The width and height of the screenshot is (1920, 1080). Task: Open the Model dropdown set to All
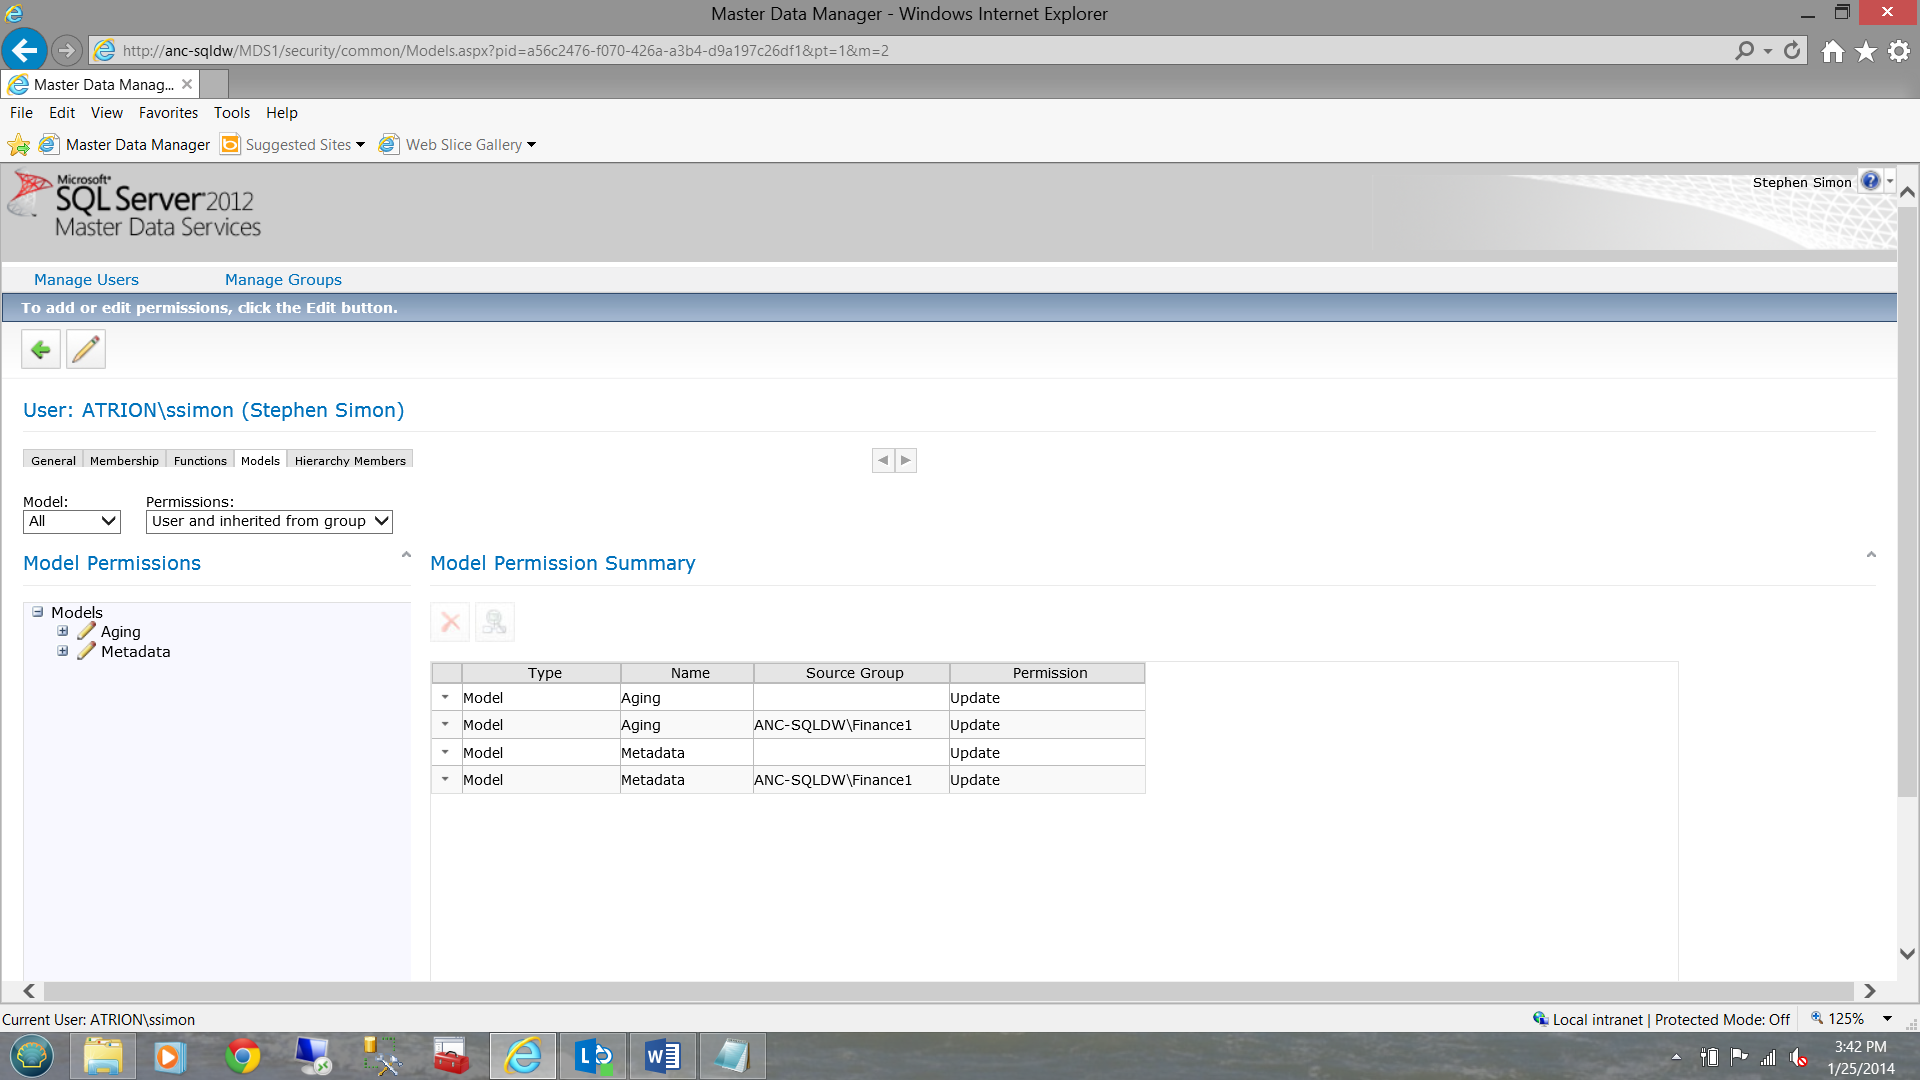click(72, 521)
